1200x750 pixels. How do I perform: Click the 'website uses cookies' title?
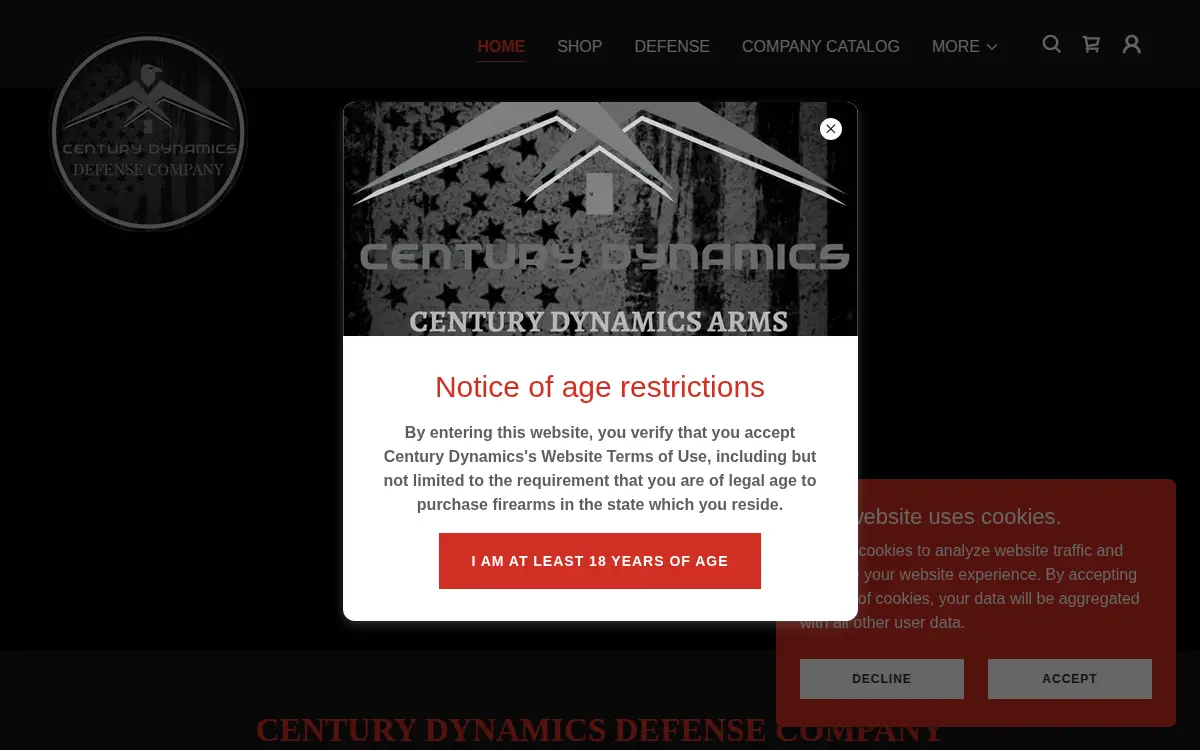(x=932, y=517)
